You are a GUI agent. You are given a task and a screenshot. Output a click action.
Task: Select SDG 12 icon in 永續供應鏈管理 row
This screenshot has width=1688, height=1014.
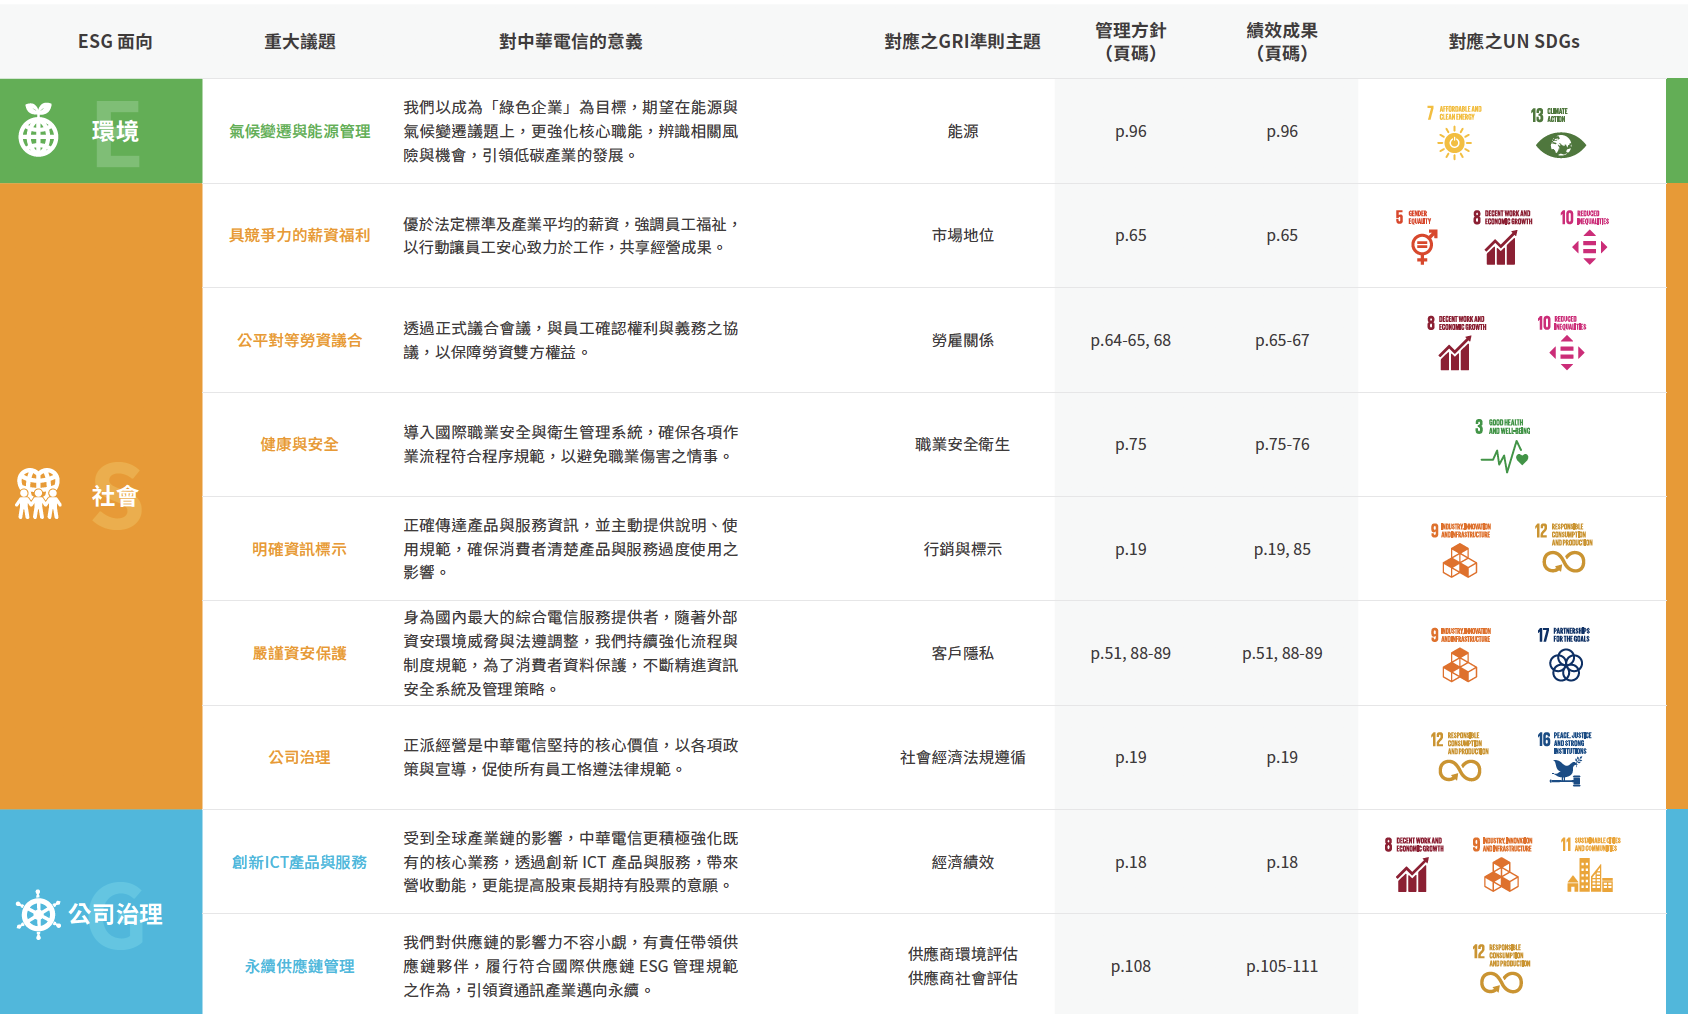pos(1501,968)
